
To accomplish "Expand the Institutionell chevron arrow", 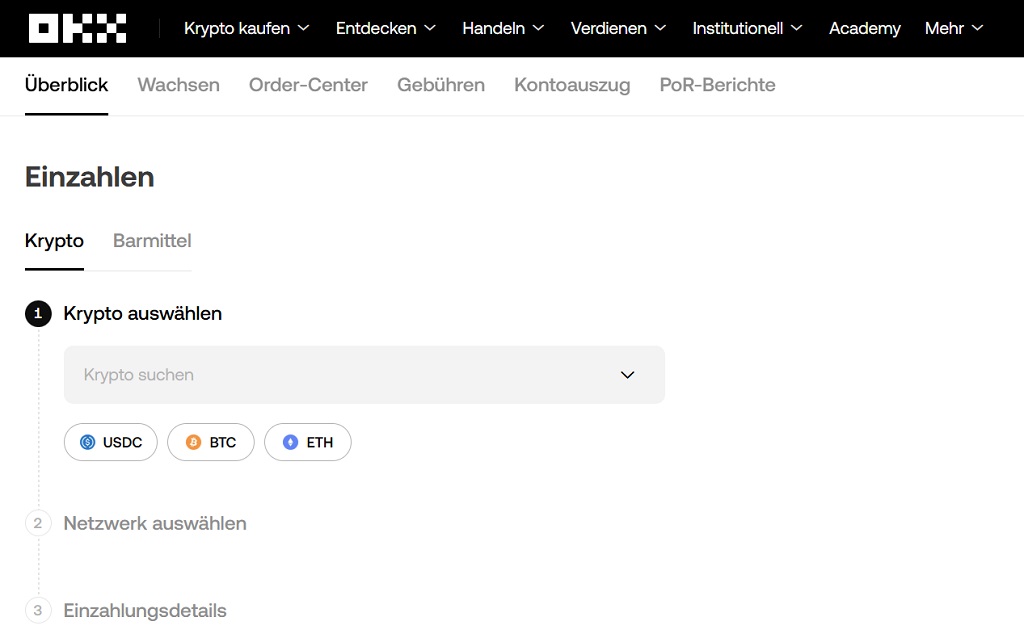I will [797, 28].
